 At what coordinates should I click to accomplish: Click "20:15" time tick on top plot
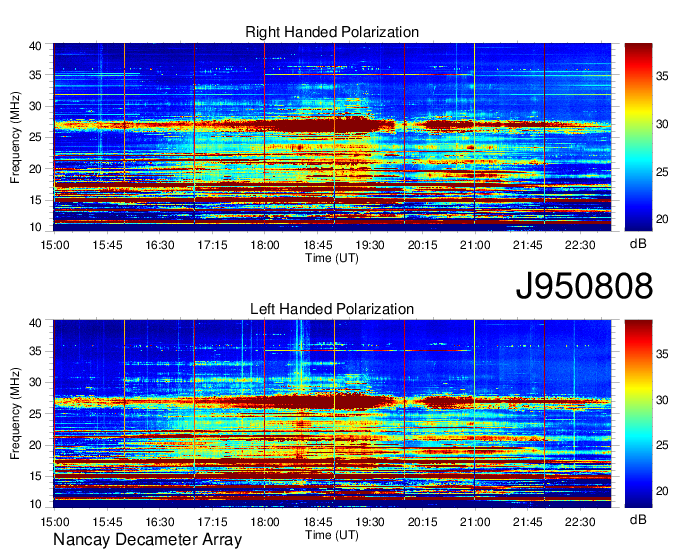click(422, 245)
